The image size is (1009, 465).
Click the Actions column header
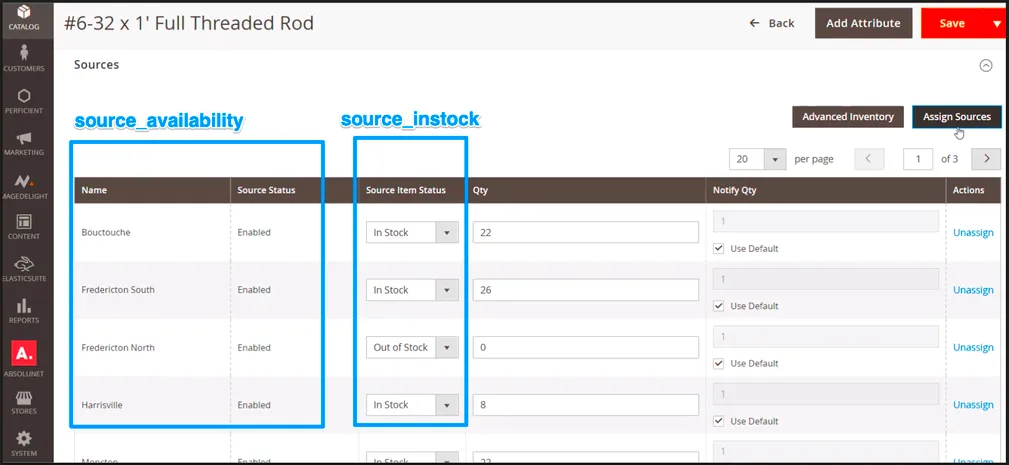(x=974, y=190)
